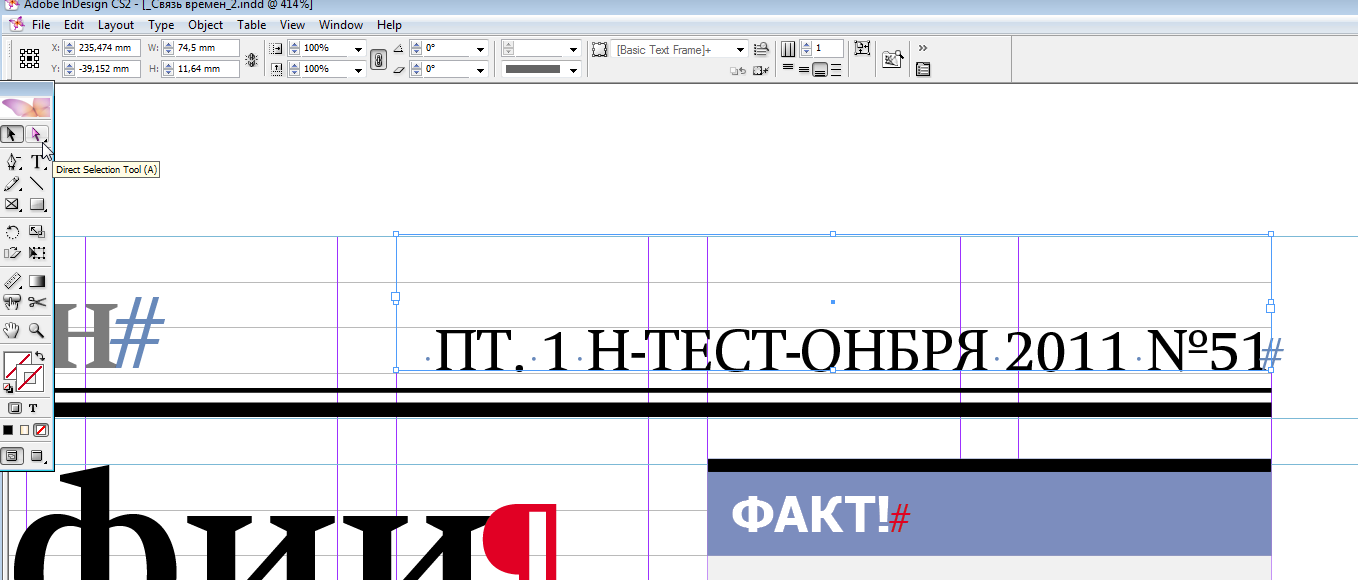Choose the Gradient tool
1358x580 pixels.
click(x=37, y=281)
